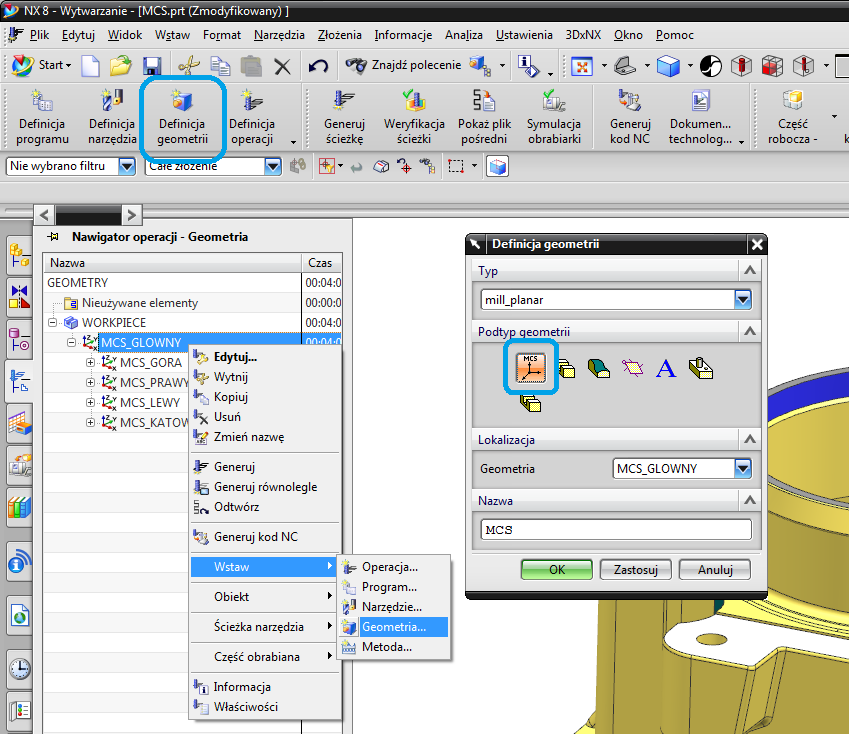Image resolution: width=849 pixels, height=734 pixels.
Task: Collapse the Podtyp geometrii section
Action: (750, 331)
